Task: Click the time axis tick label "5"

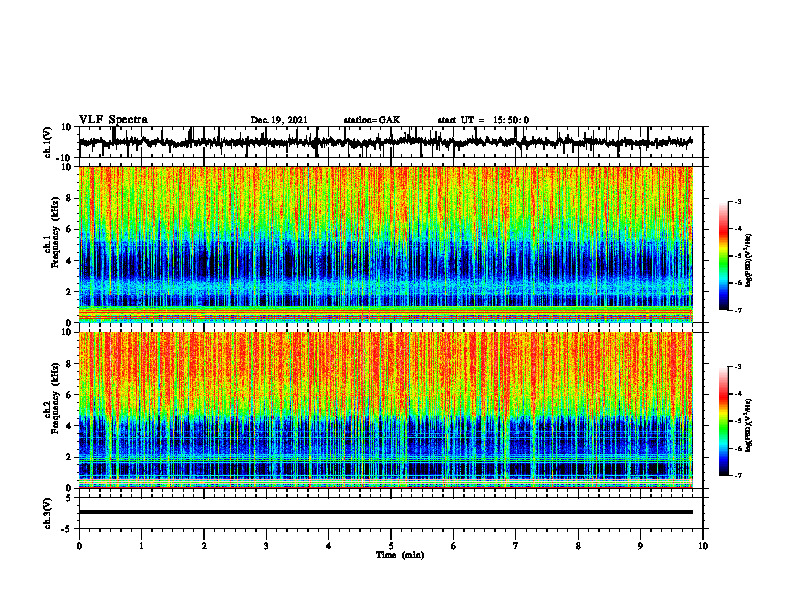Action: [x=391, y=546]
